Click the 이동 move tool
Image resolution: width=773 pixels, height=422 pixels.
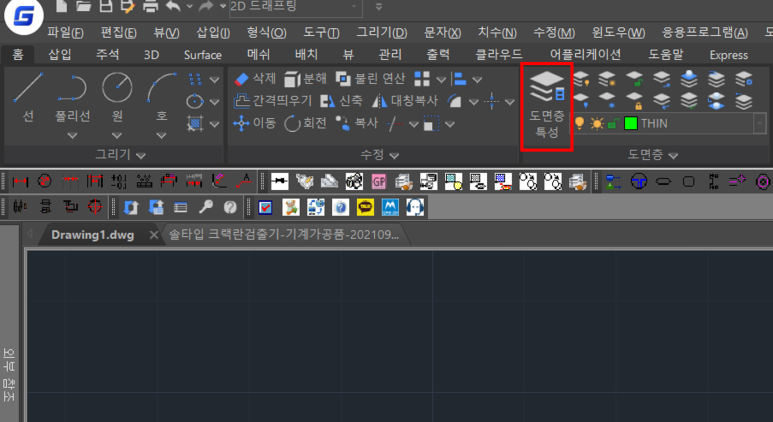click(254, 123)
